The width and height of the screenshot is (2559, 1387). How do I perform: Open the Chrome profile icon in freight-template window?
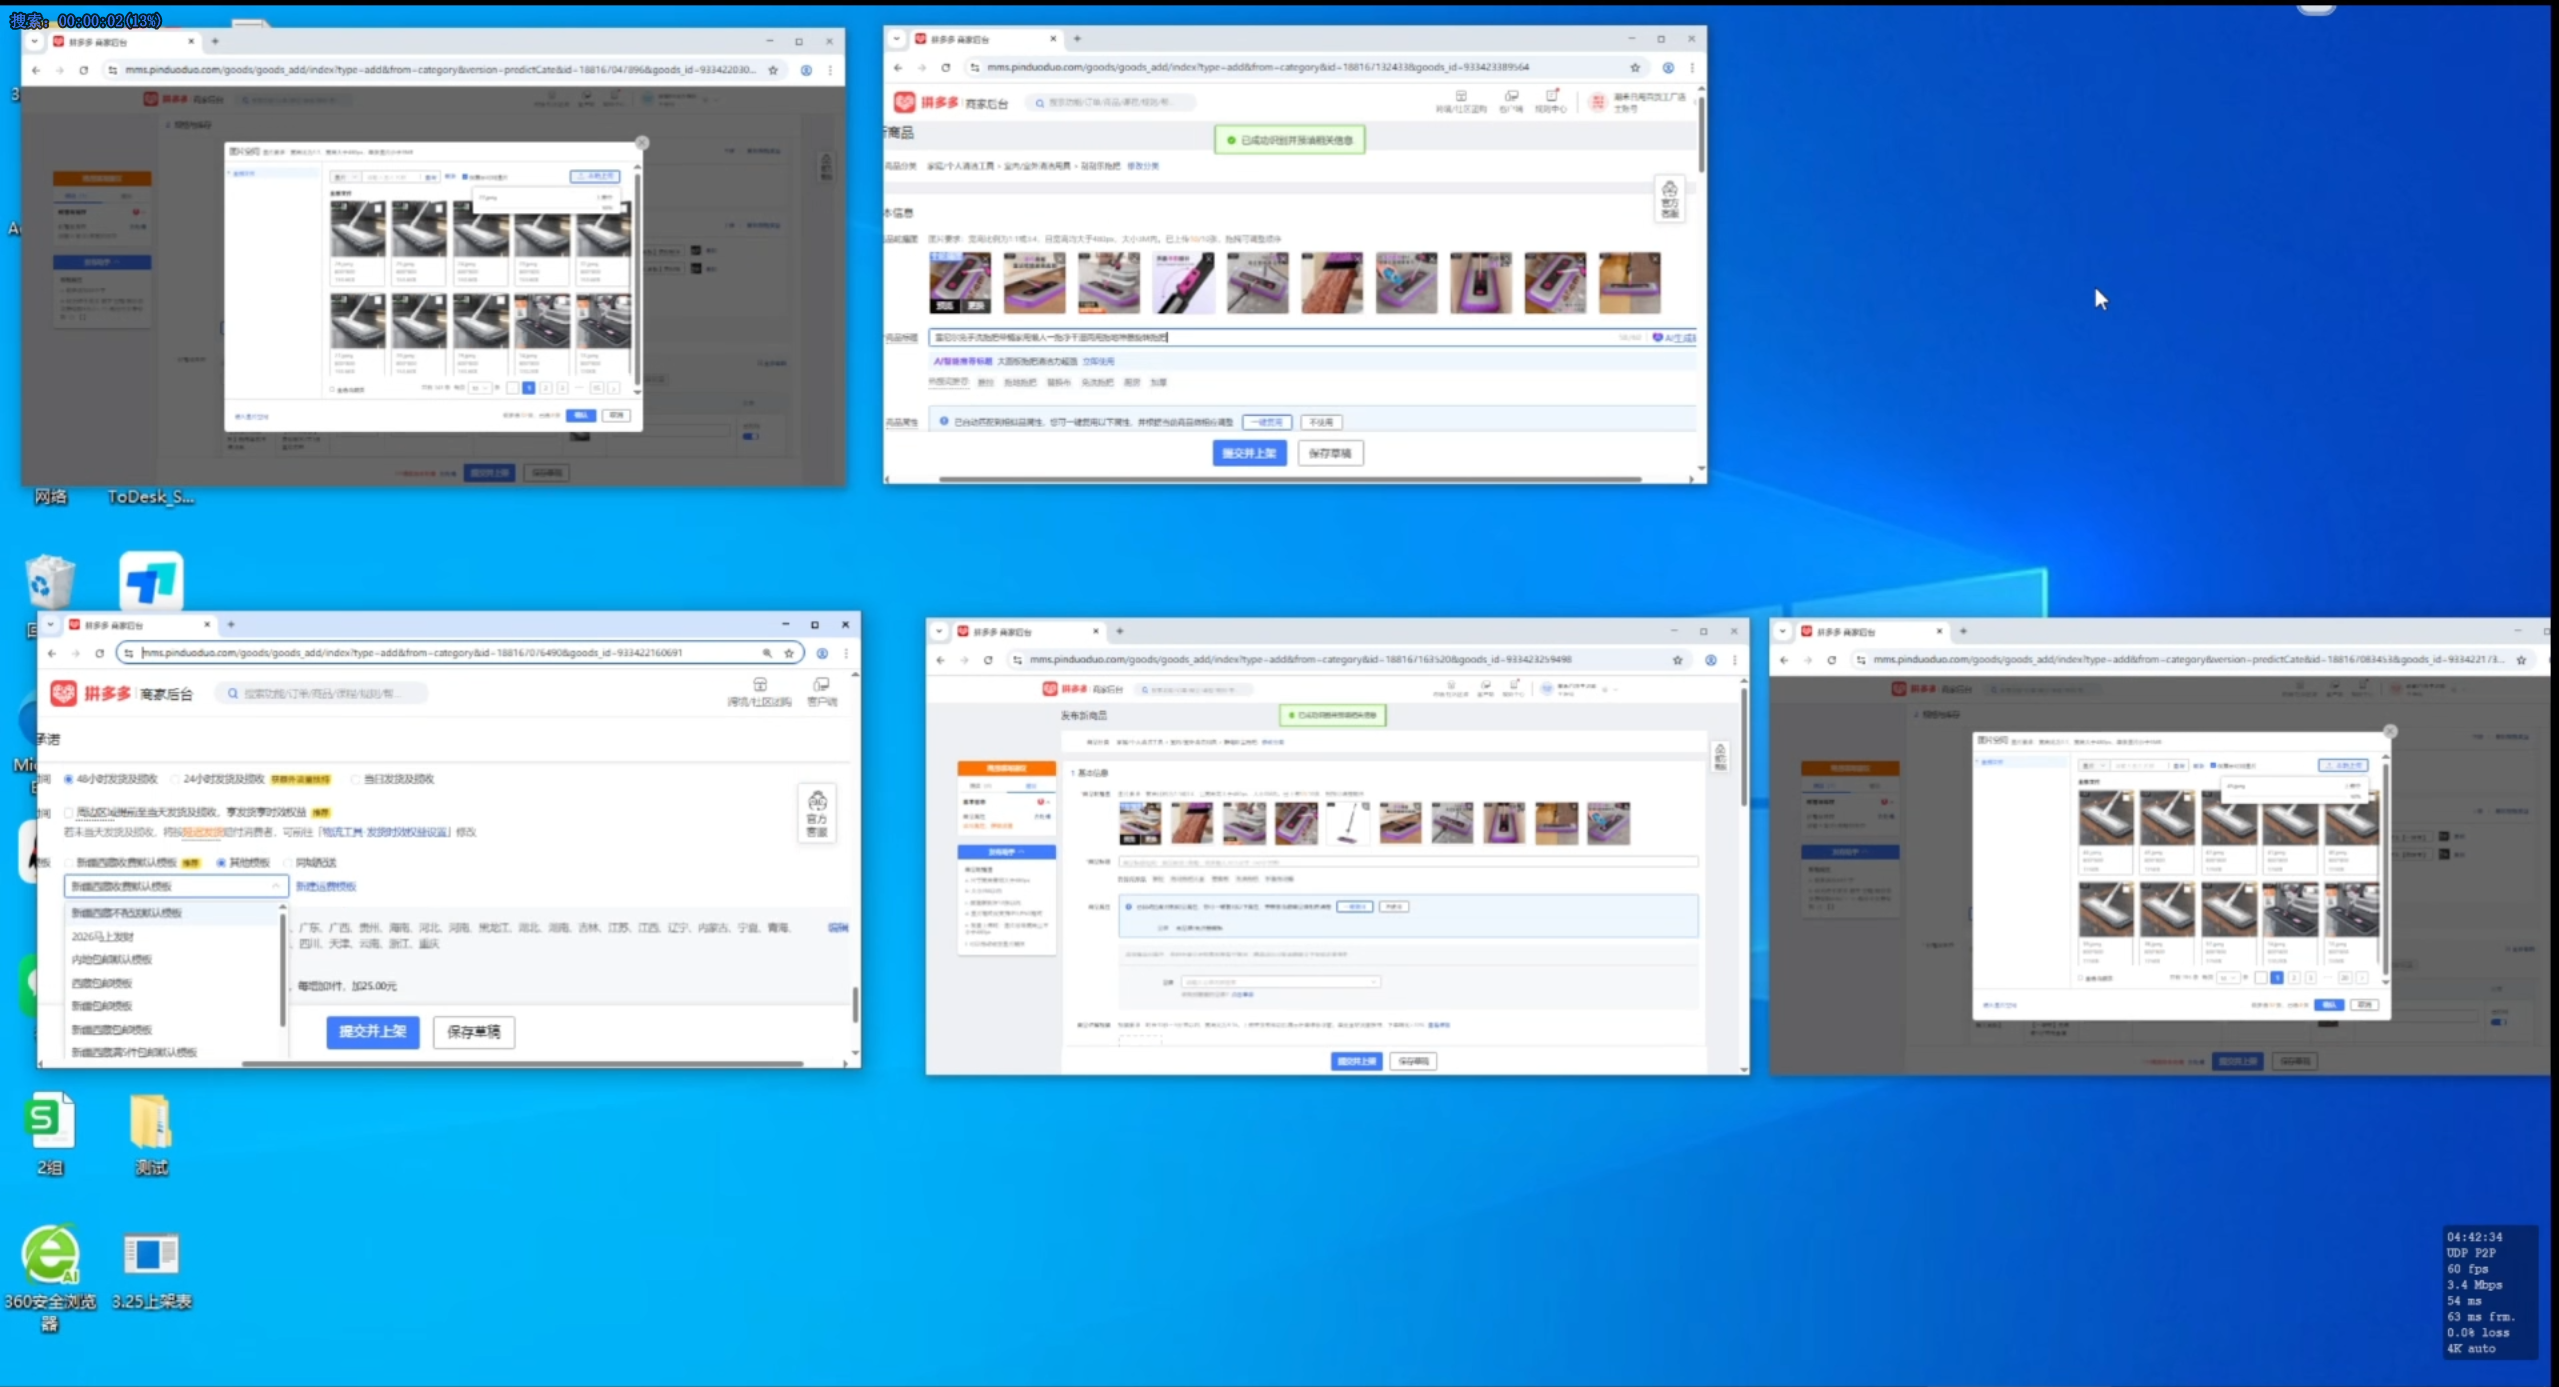[822, 653]
